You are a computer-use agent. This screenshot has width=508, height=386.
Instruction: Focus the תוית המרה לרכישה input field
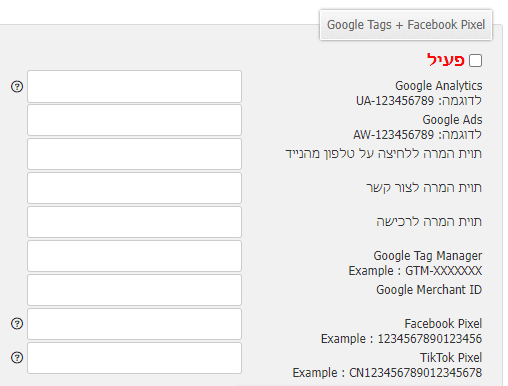pyautogui.click(x=134, y=222)
